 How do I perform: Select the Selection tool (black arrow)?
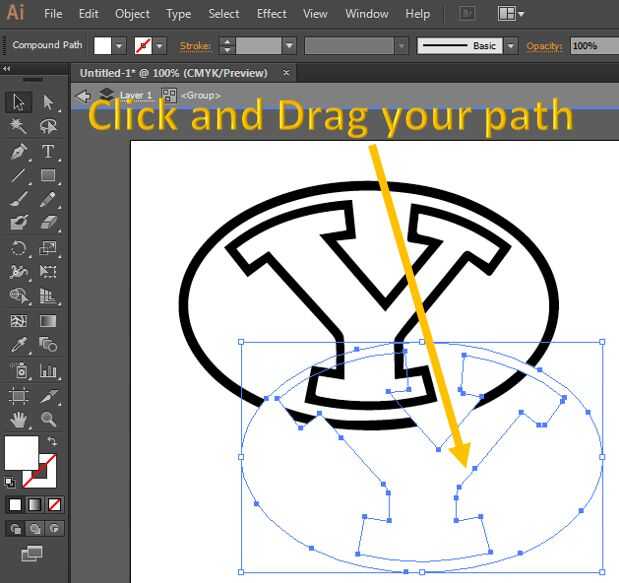18,102
